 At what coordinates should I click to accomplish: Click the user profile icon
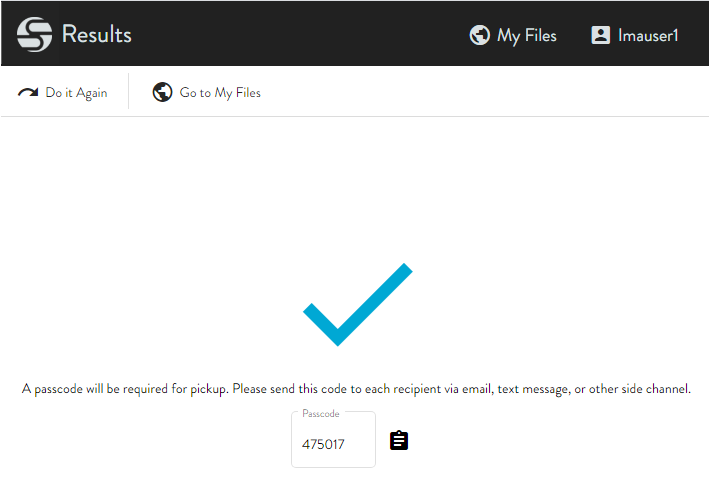601,35
